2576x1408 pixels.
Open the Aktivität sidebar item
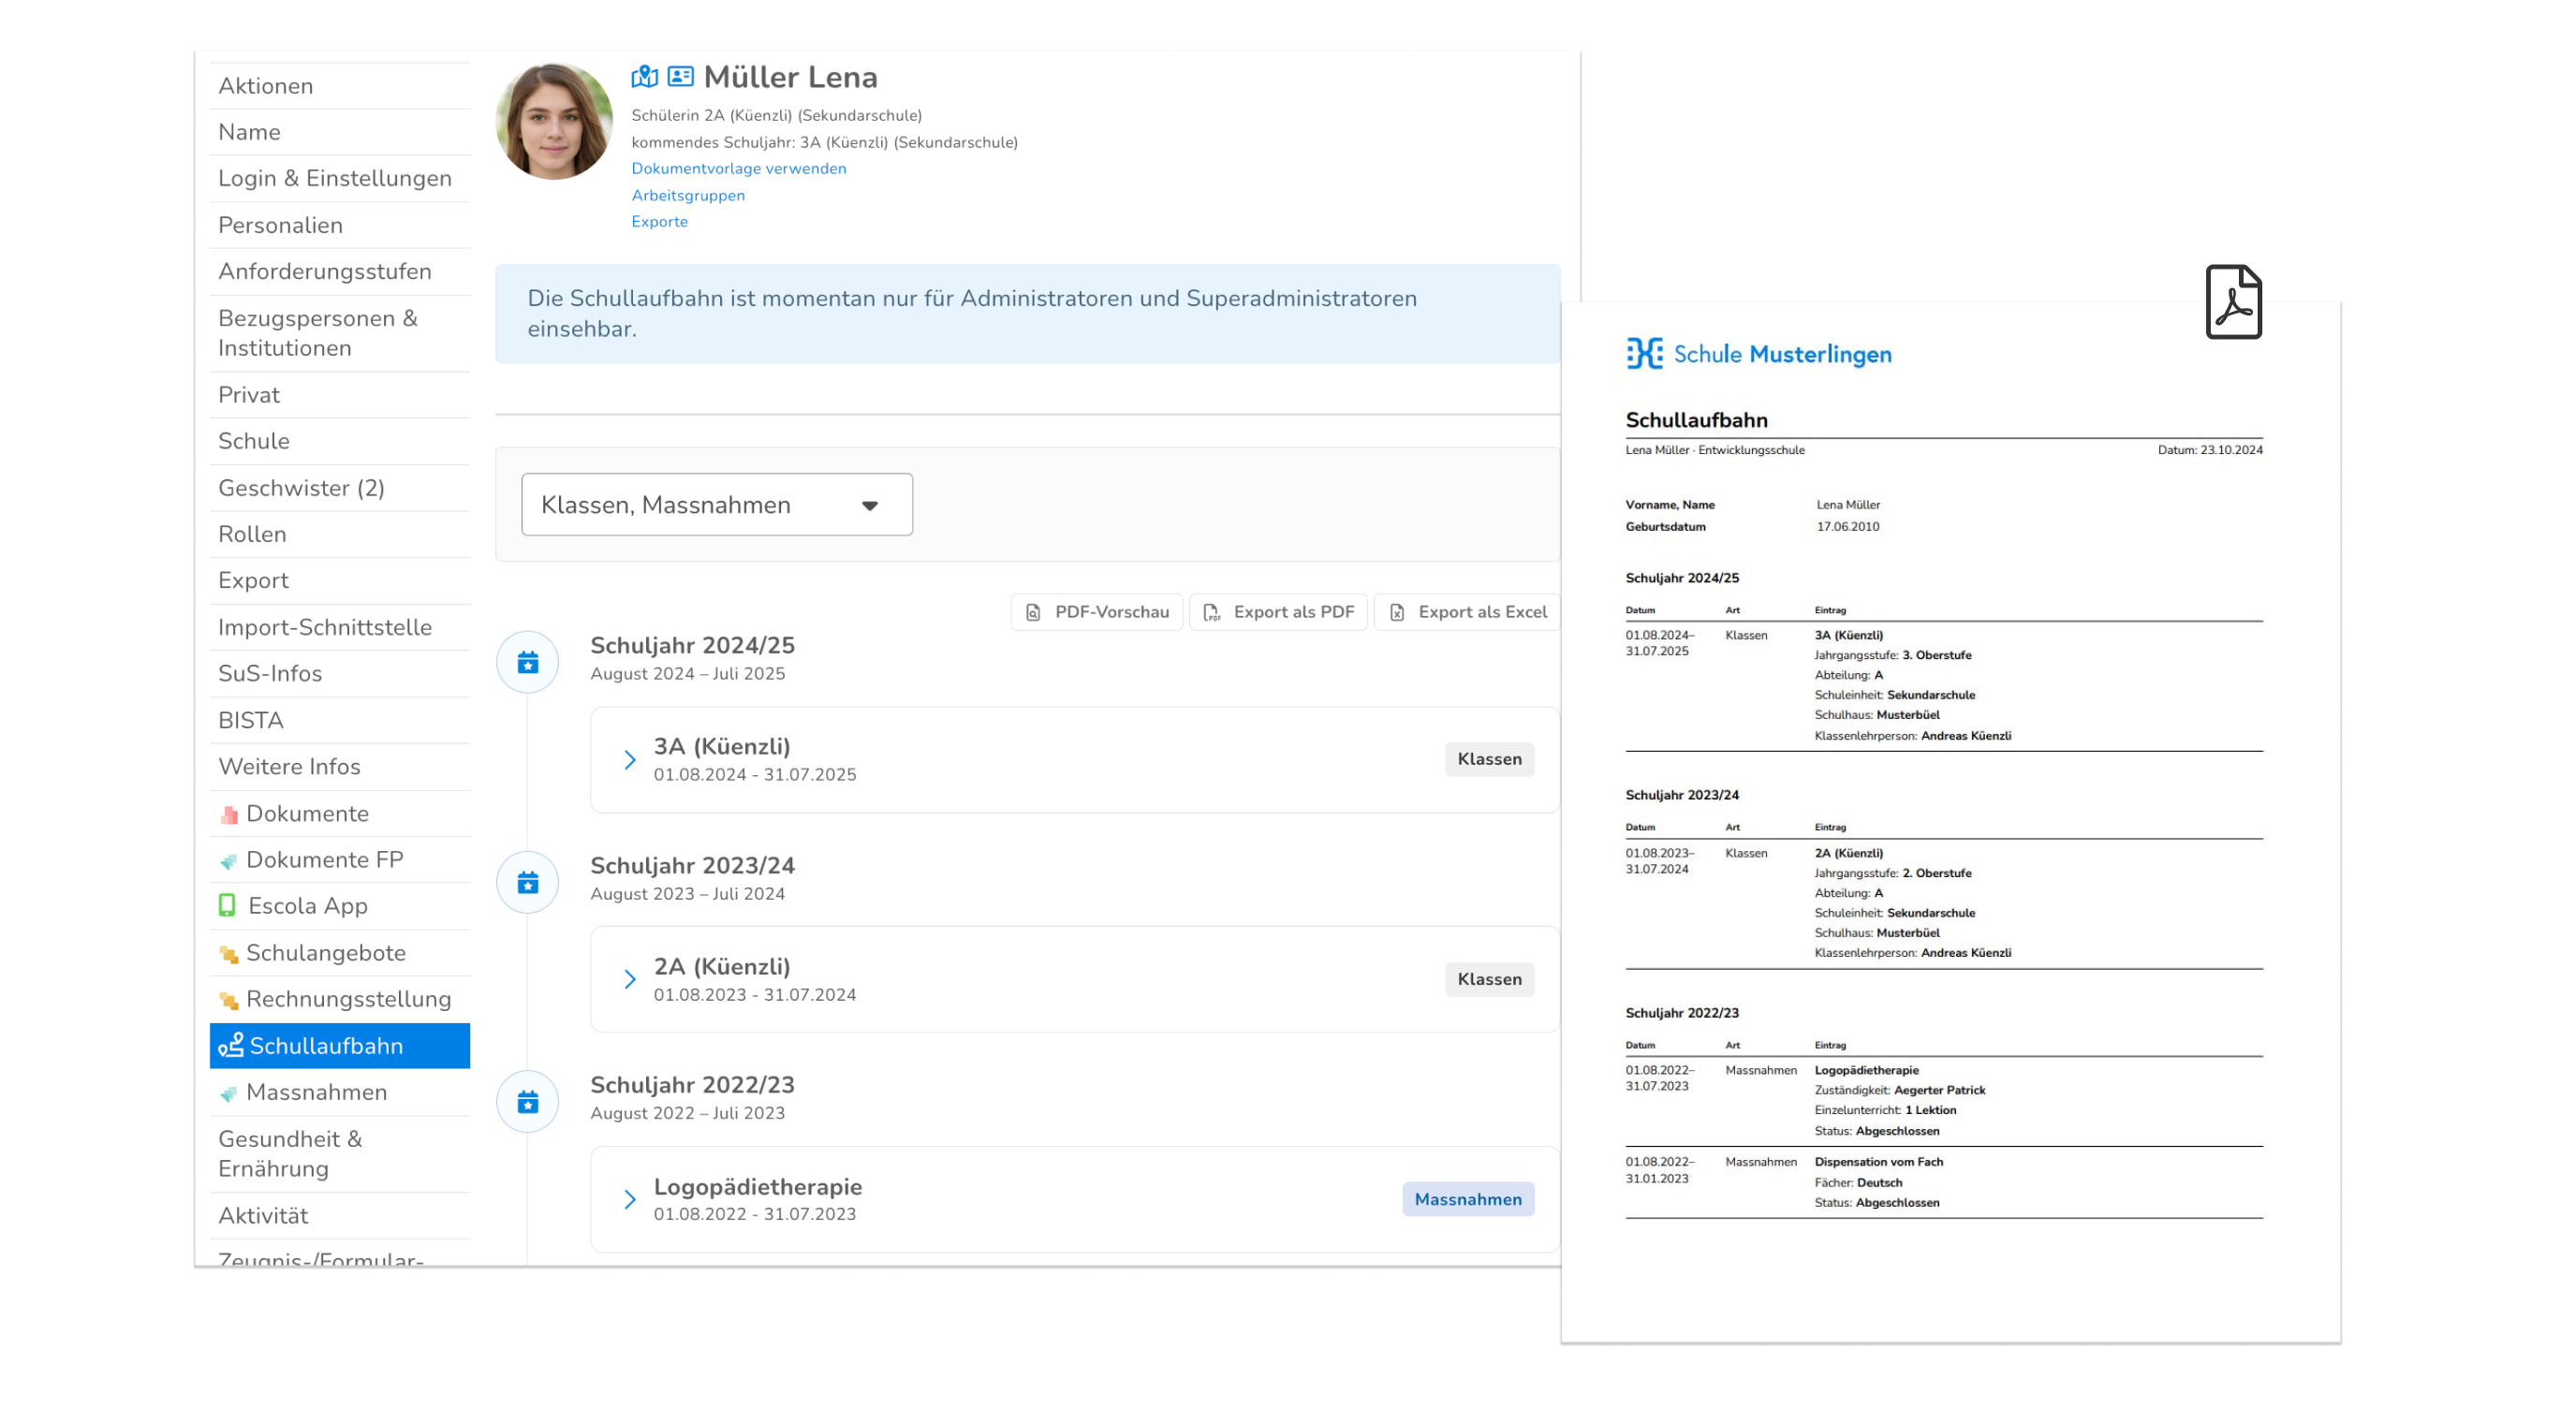(x=339, y=1216)
